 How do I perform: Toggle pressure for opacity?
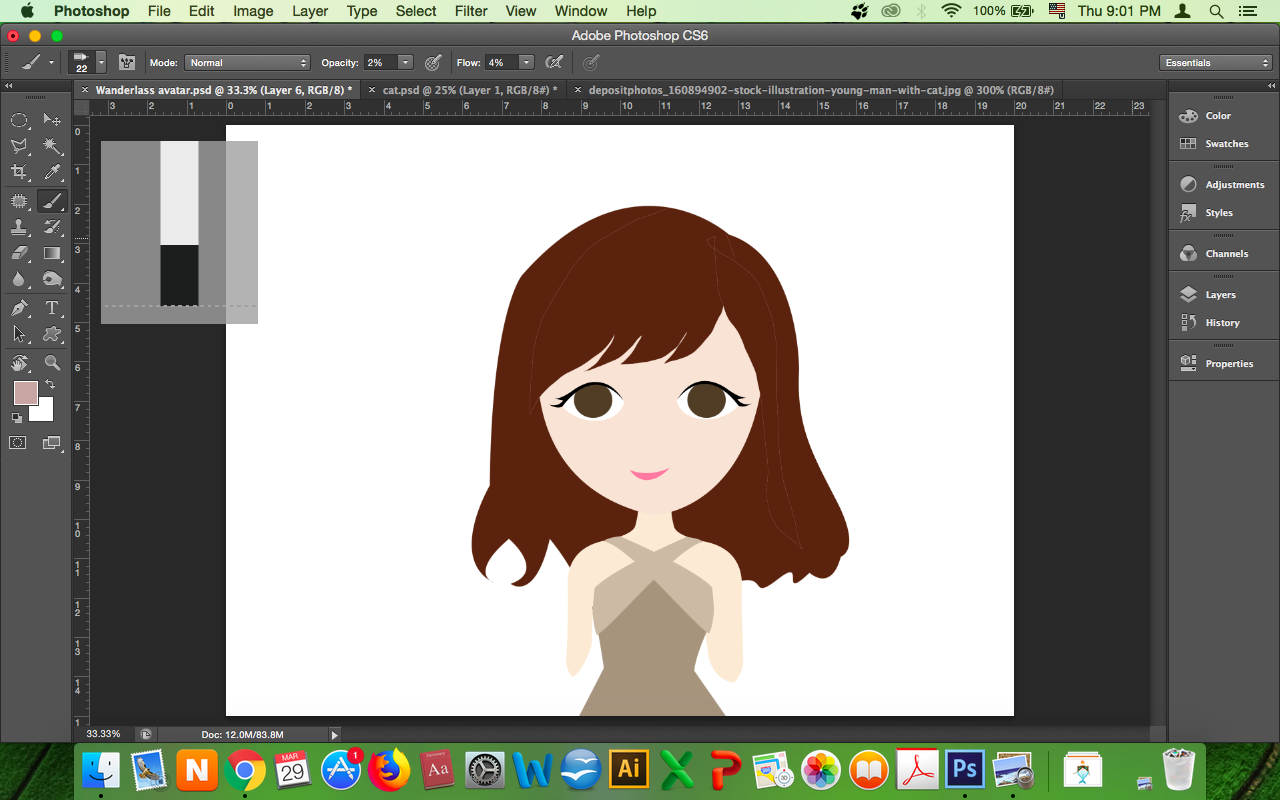point(433,62)
